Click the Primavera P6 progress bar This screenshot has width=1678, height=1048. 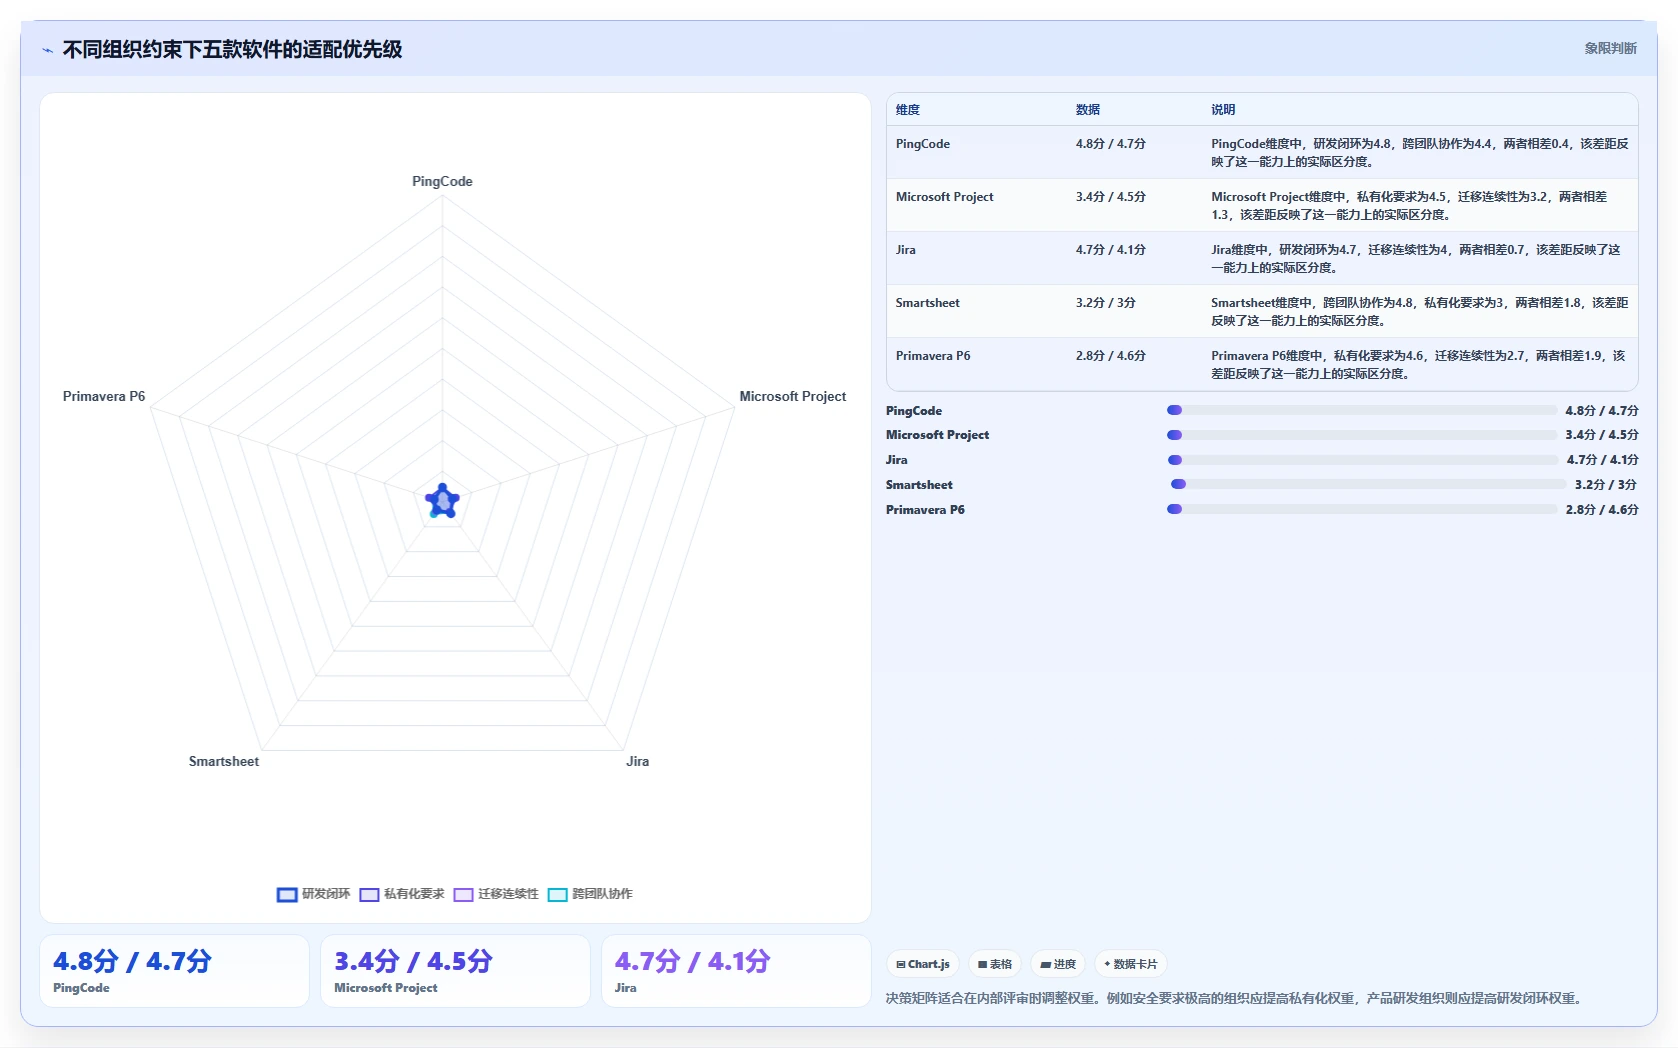(x=1362, y=509)
